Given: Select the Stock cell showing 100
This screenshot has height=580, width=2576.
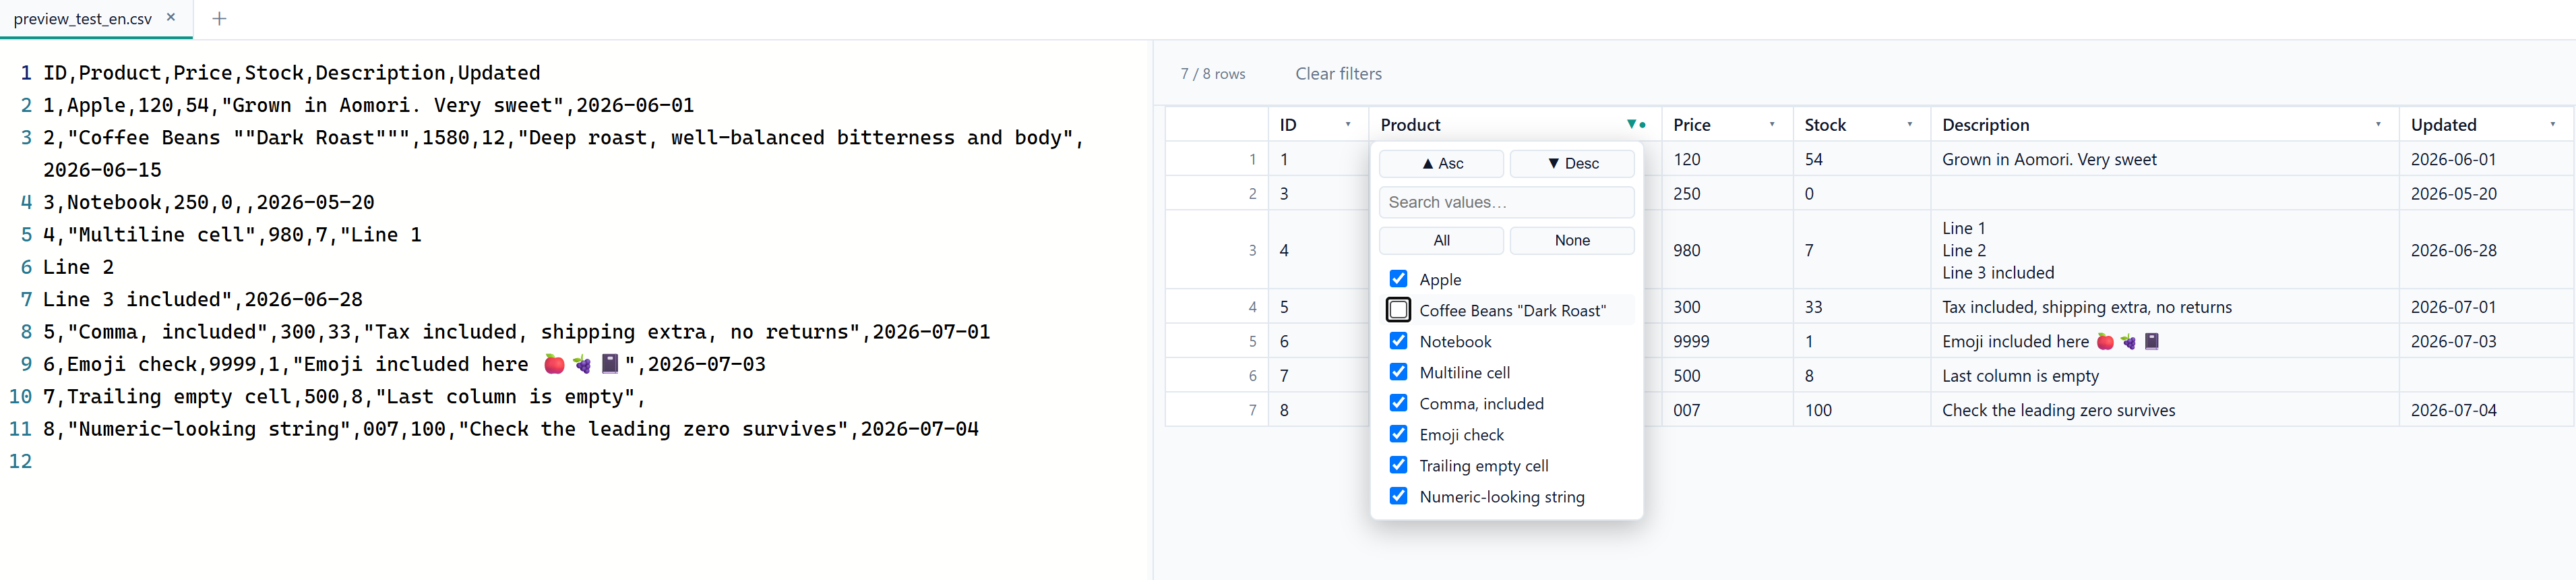Looking at the screenshot, I should [1861, 410].
